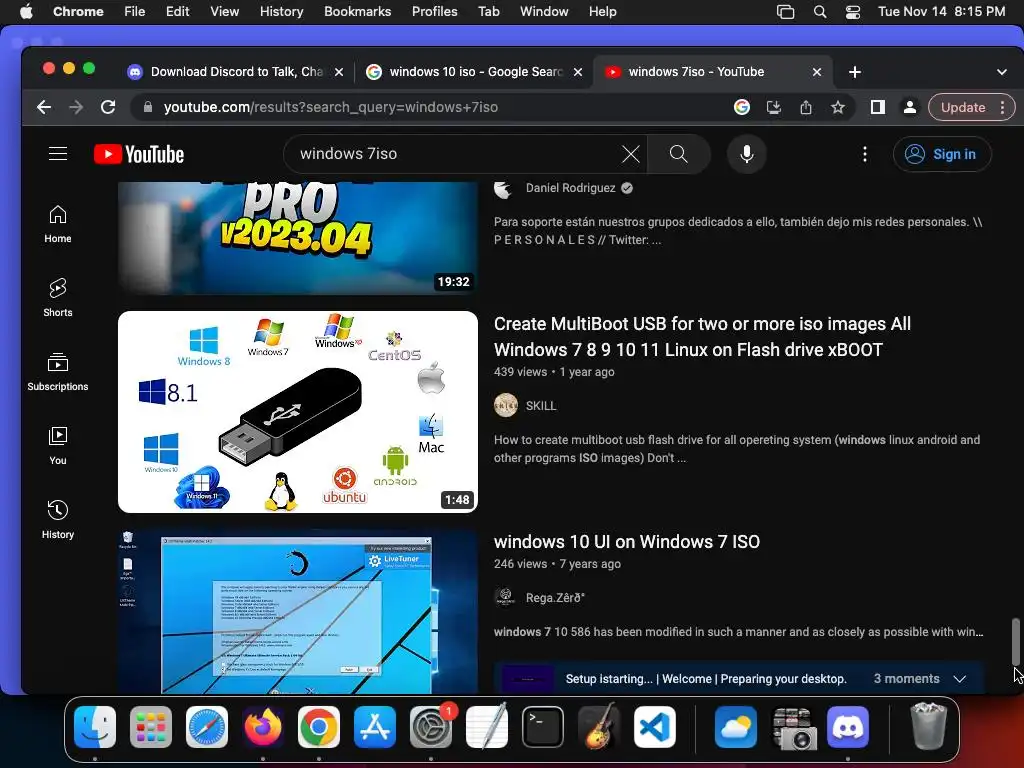Image resolution: width=1024 pixels, height=768 pixels.
Task: Click the Sign in button
Action: tap(942, 154)
